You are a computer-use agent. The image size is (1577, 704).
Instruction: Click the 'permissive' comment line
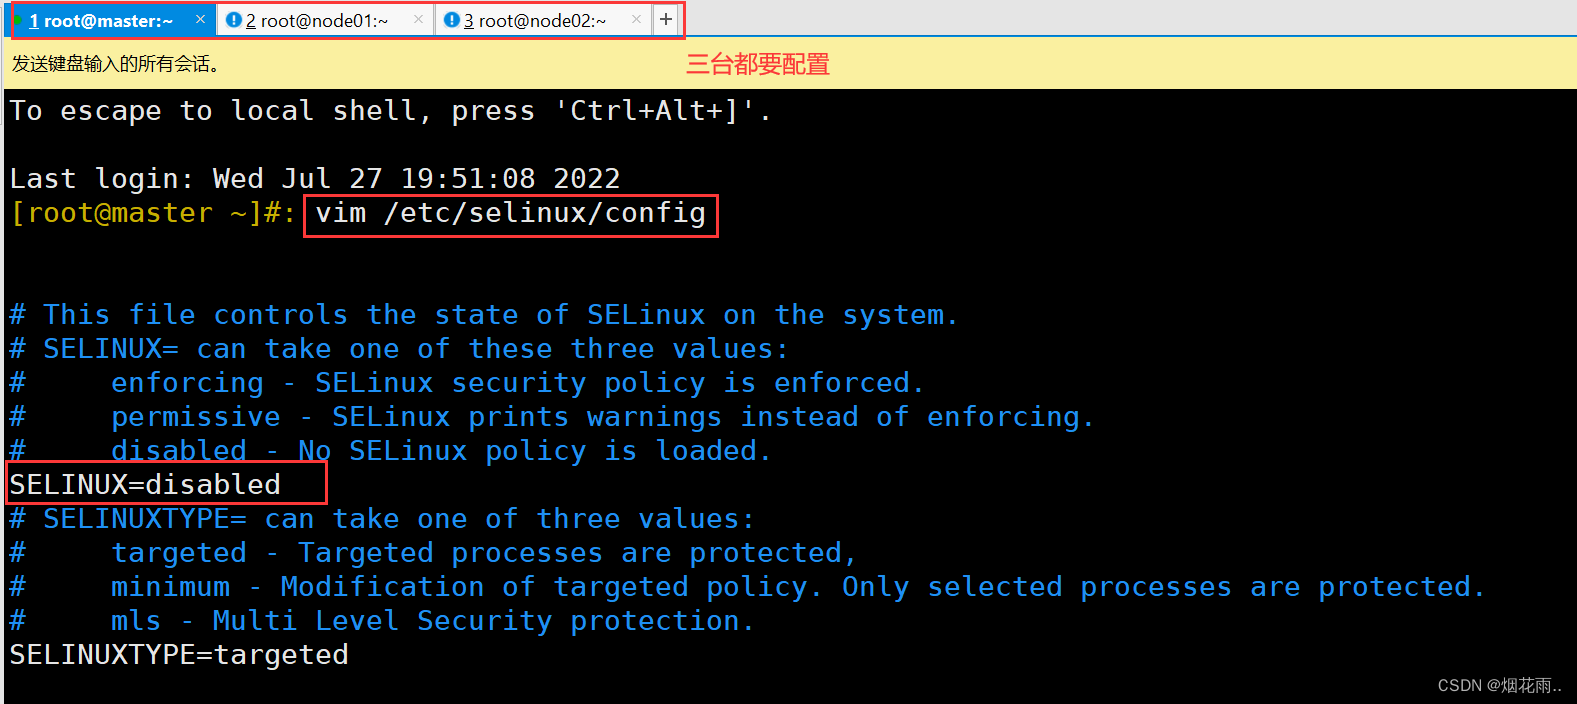point(552,416)
